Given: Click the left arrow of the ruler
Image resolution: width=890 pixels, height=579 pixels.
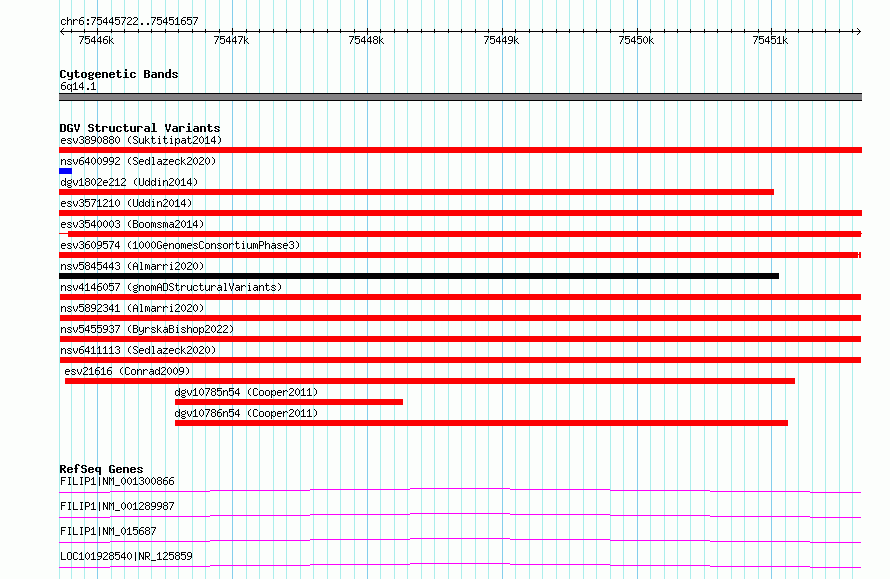Looking at the screenshot, I should pos(62,31).
